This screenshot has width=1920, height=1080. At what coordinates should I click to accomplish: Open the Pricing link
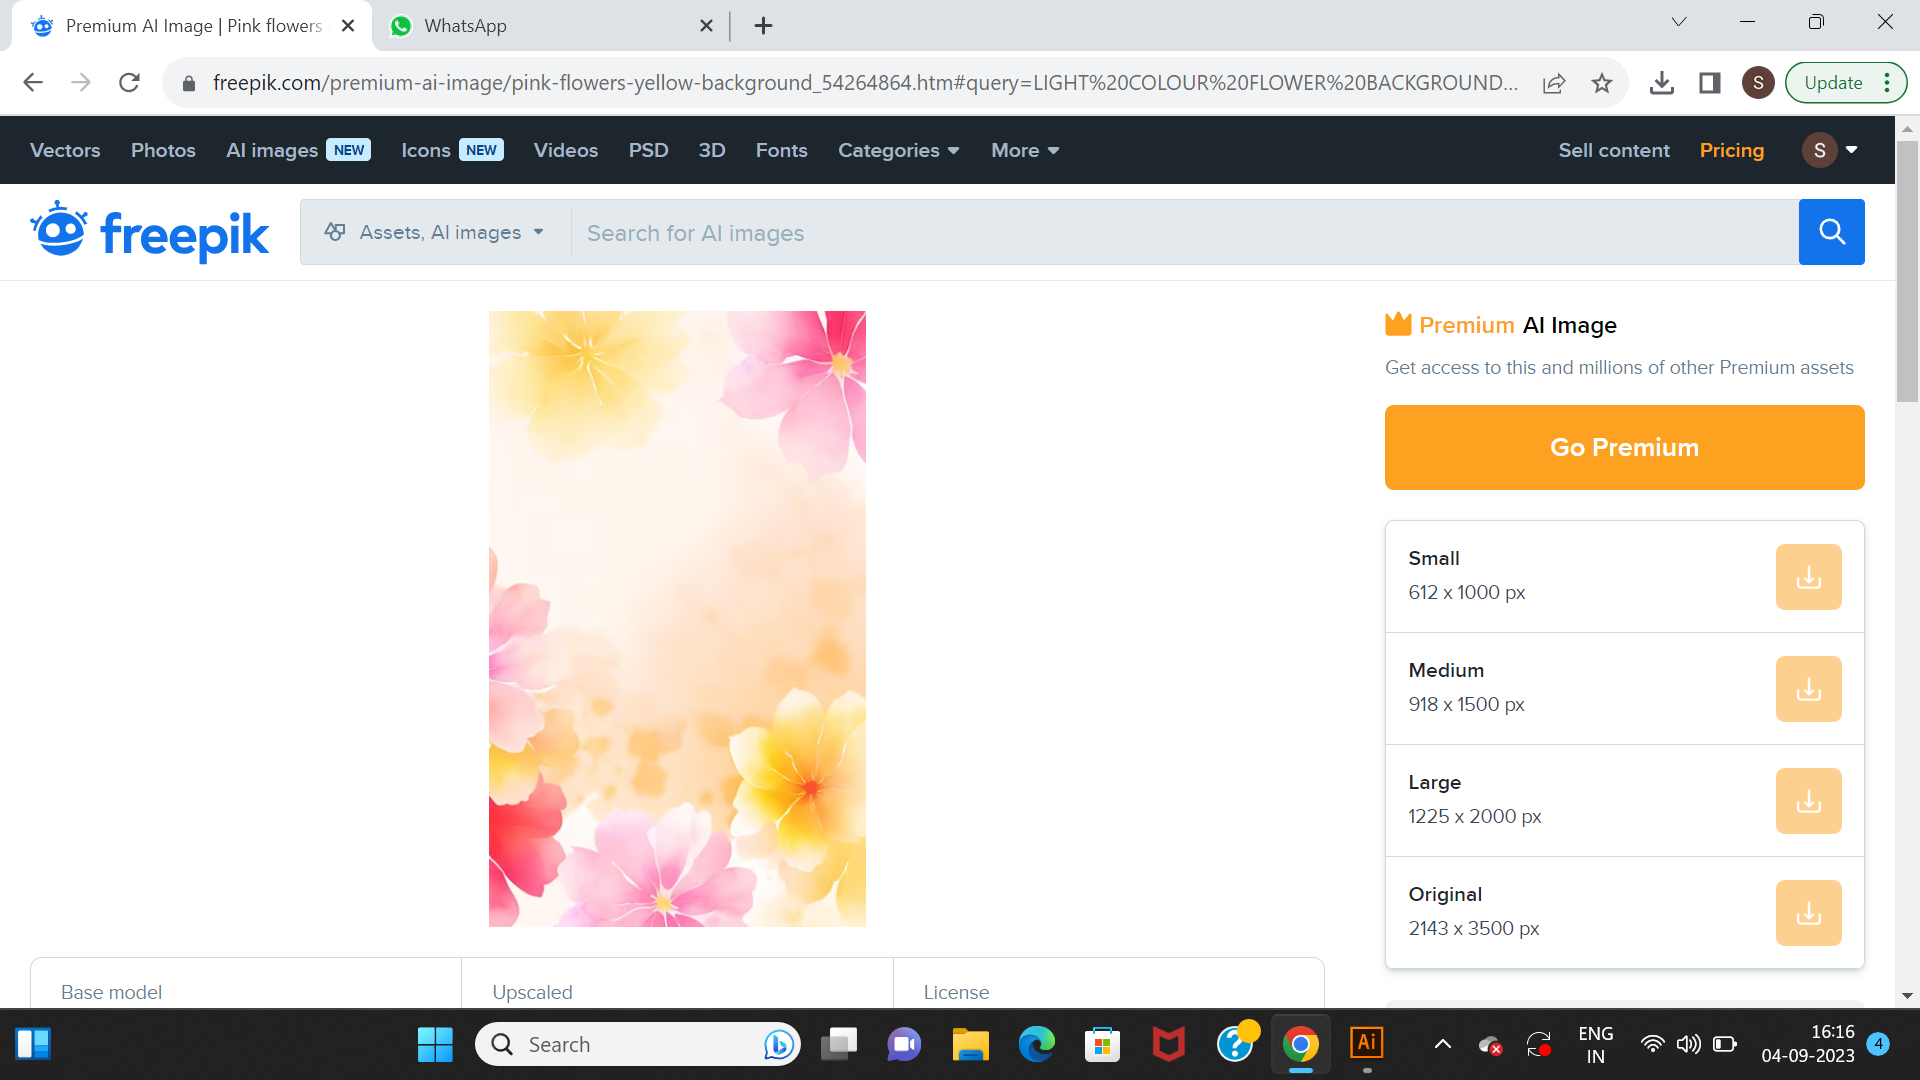[x=1731, y=150]
